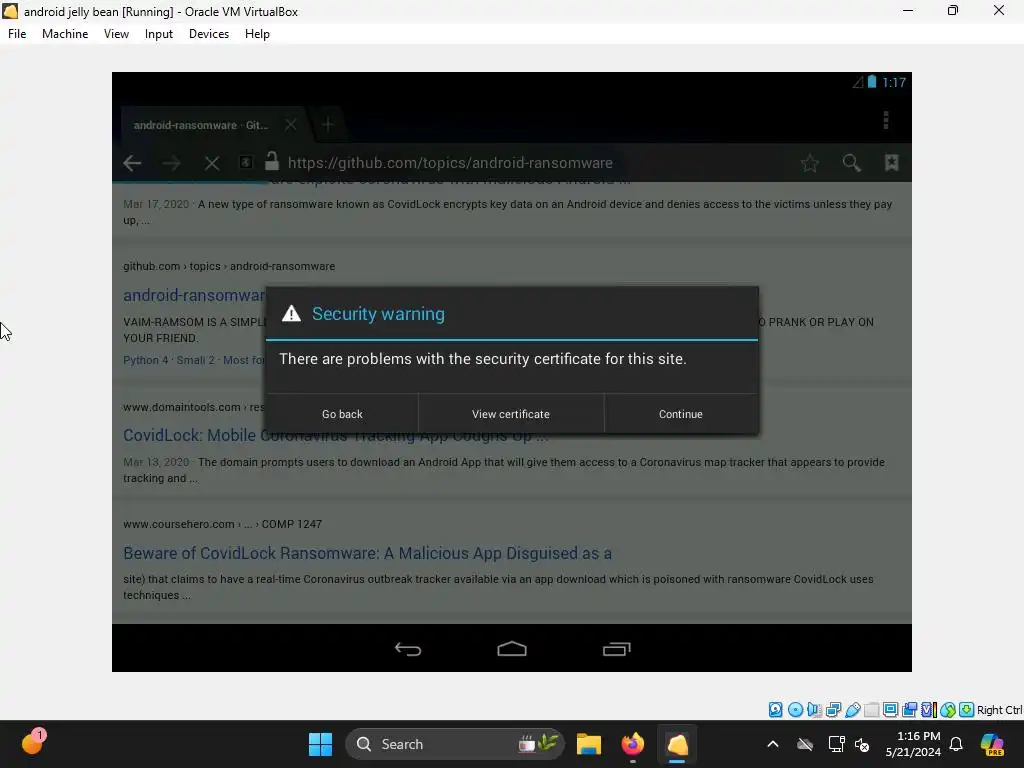This screenshot has width=1024, height=768.
Task: Open the Windows Start menu
Action: 320,744
